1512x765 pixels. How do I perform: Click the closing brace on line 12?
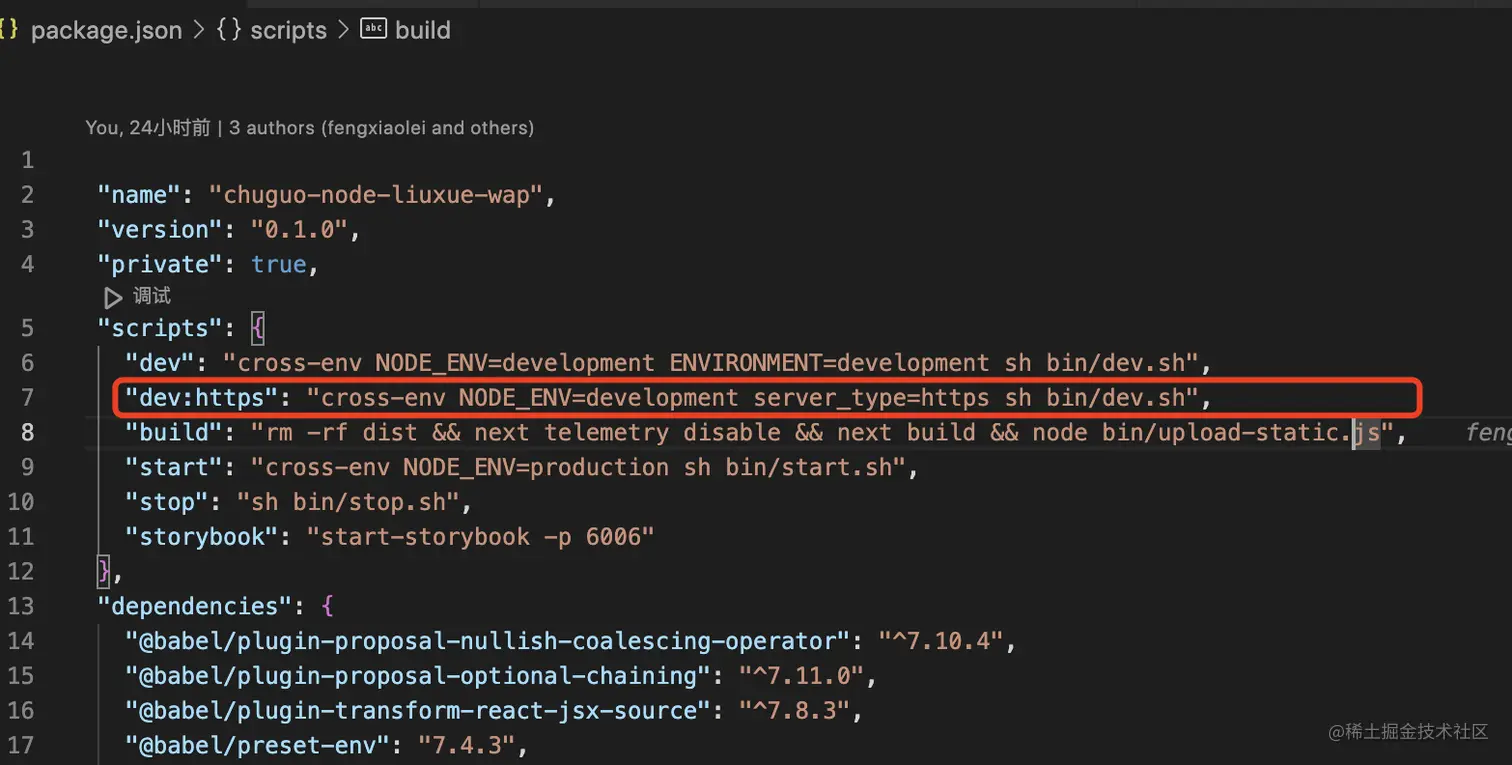[103, 571]
